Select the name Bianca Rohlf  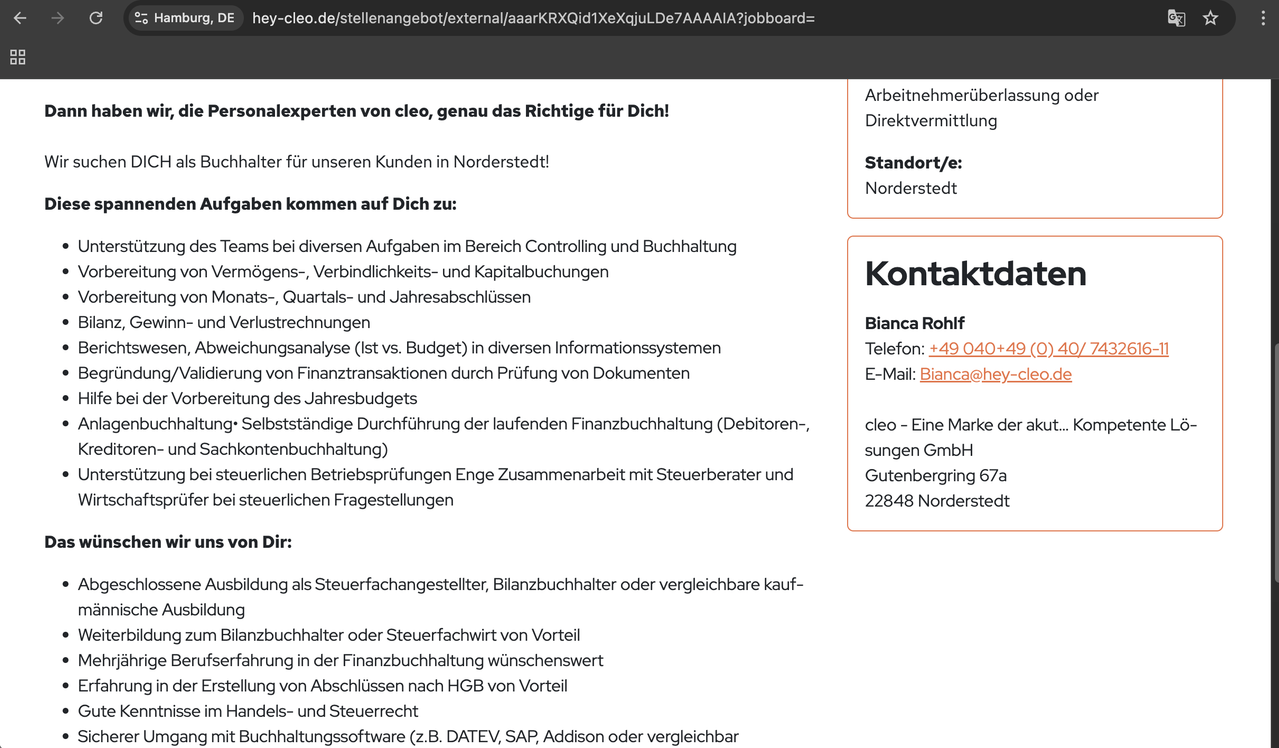coord(915,323)
